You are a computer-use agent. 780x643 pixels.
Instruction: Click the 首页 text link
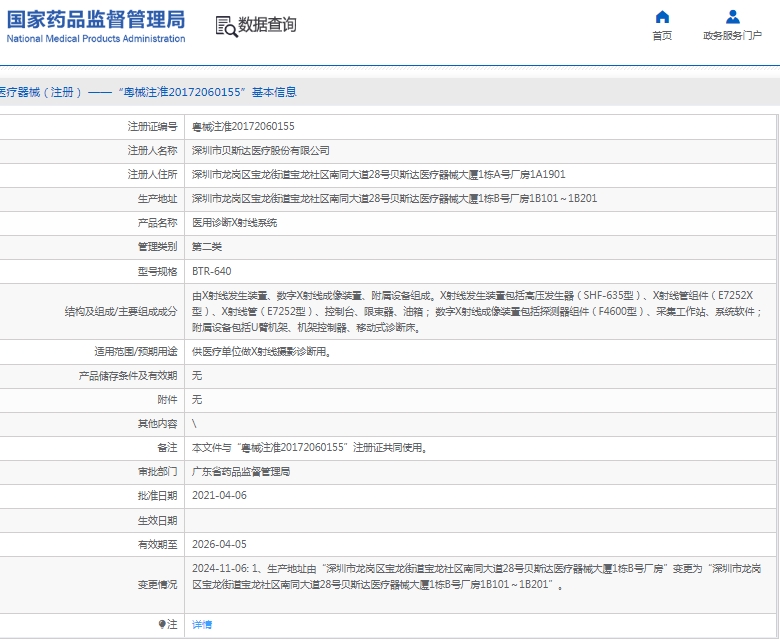pos(662,35)
